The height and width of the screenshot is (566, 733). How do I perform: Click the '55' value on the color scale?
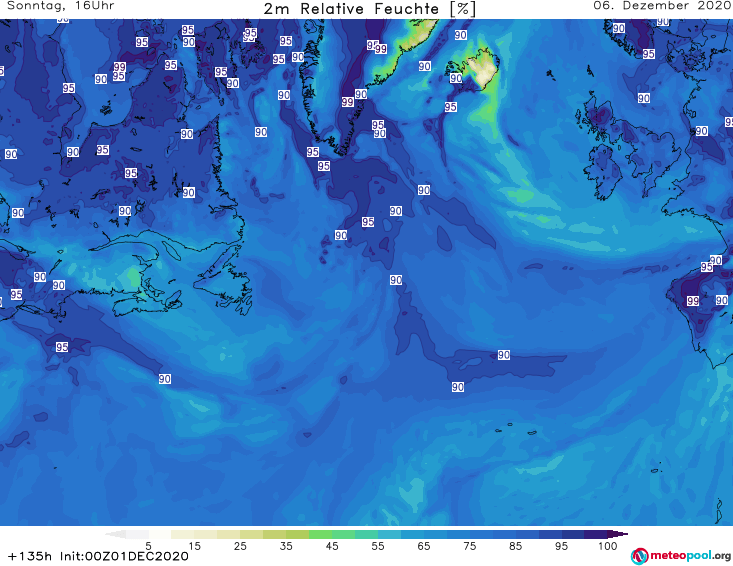[x=378, y=546]
